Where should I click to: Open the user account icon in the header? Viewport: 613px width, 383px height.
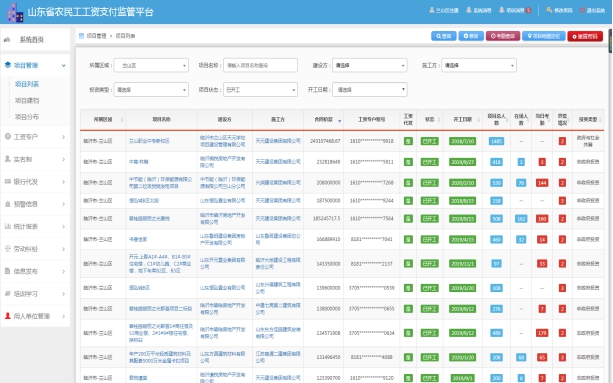click(432, 10)
